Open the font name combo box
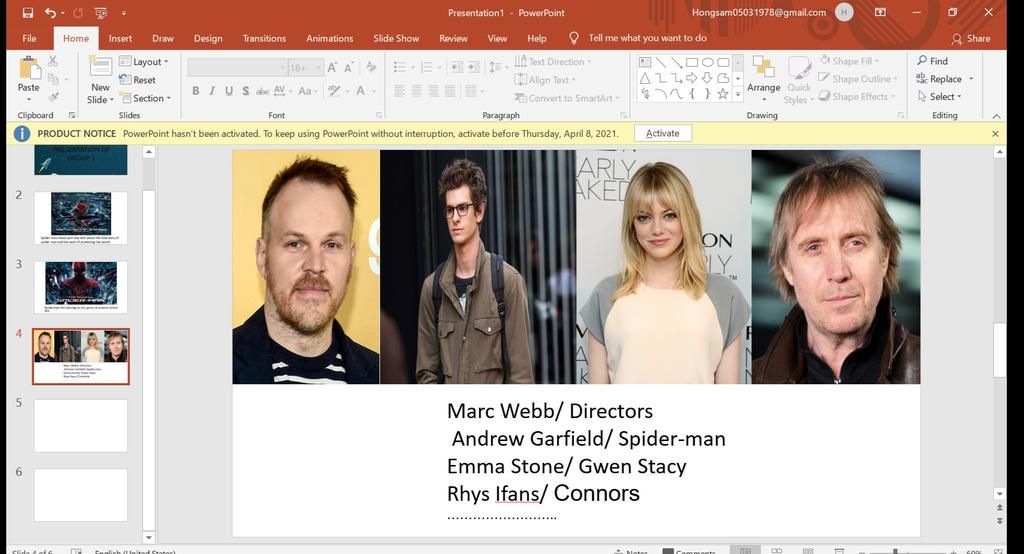The image size is (1024, 554). (x=238, y=67)
